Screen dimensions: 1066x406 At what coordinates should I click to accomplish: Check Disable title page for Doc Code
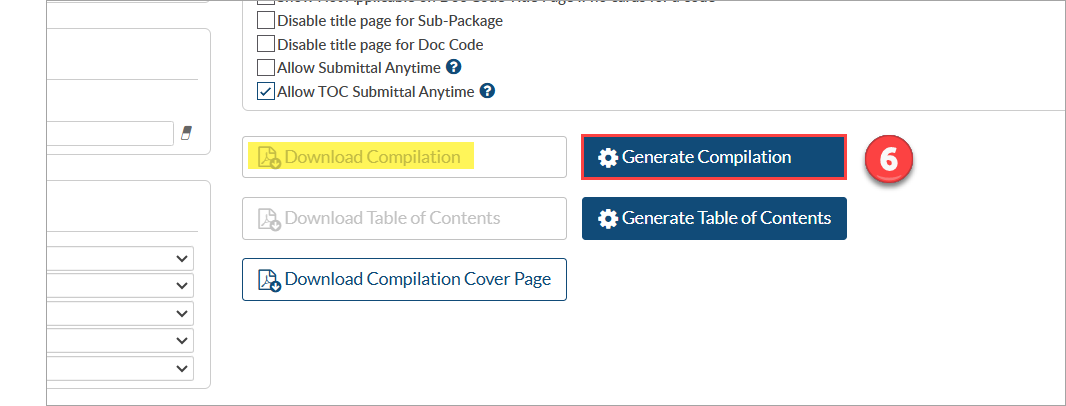[266, 44]
